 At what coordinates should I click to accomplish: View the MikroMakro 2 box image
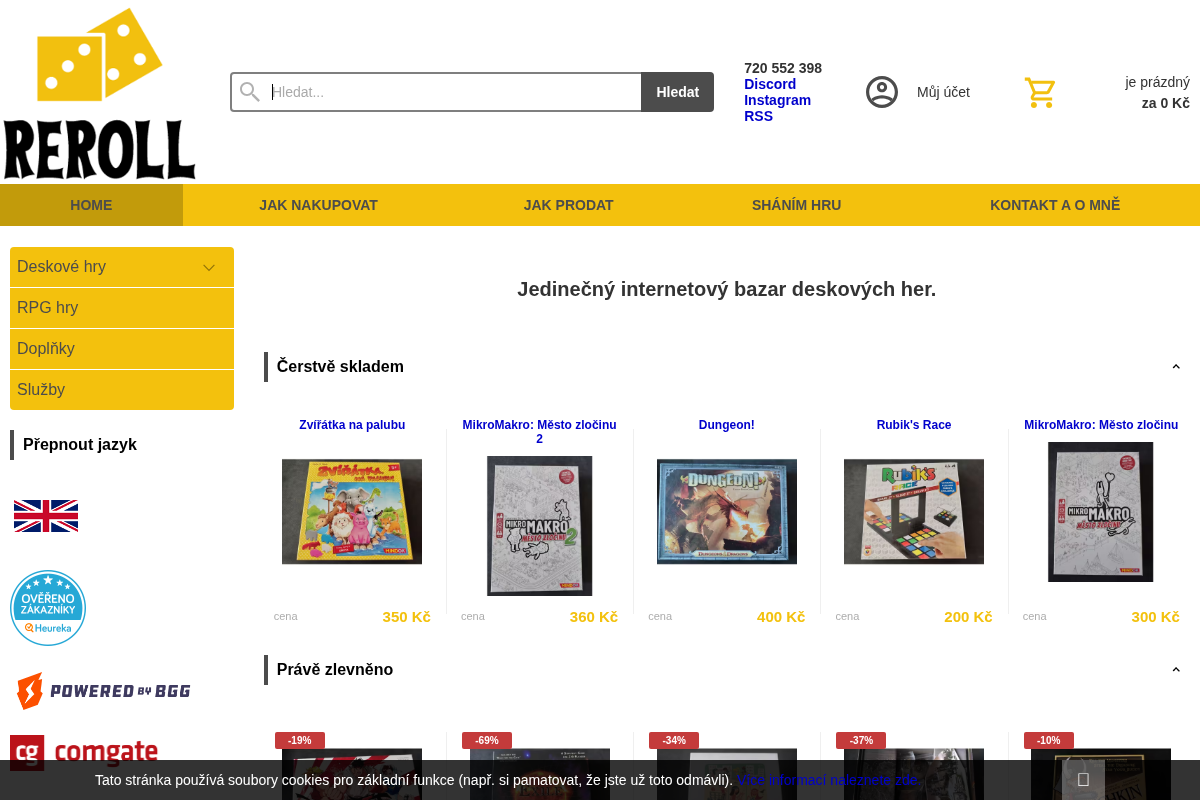coord(540,526)
